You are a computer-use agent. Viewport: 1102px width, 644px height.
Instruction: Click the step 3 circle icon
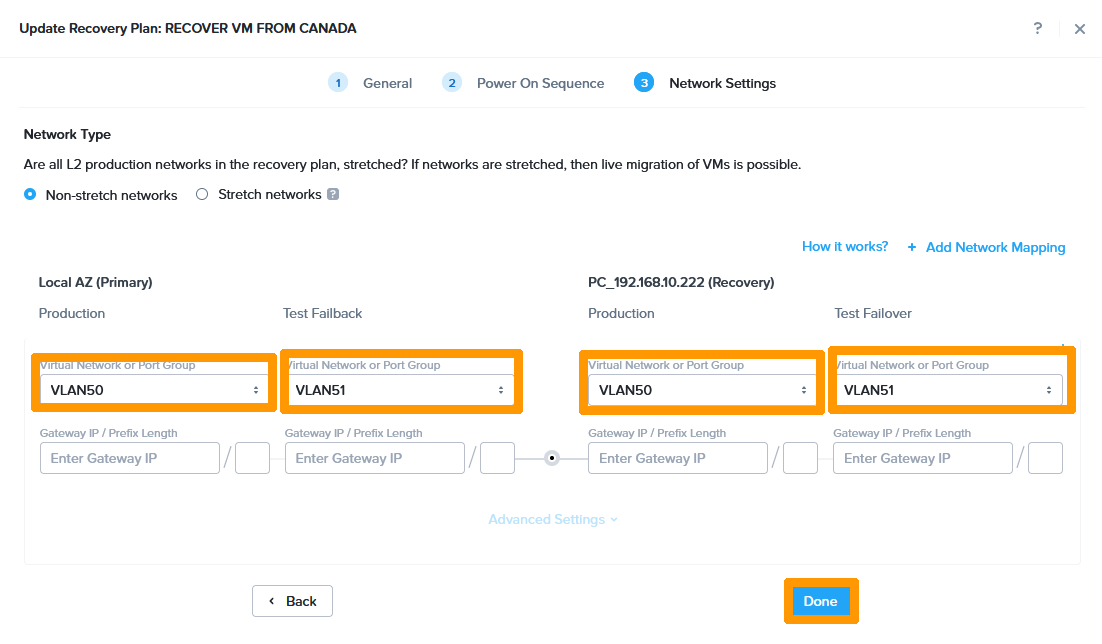coord(644,83)
